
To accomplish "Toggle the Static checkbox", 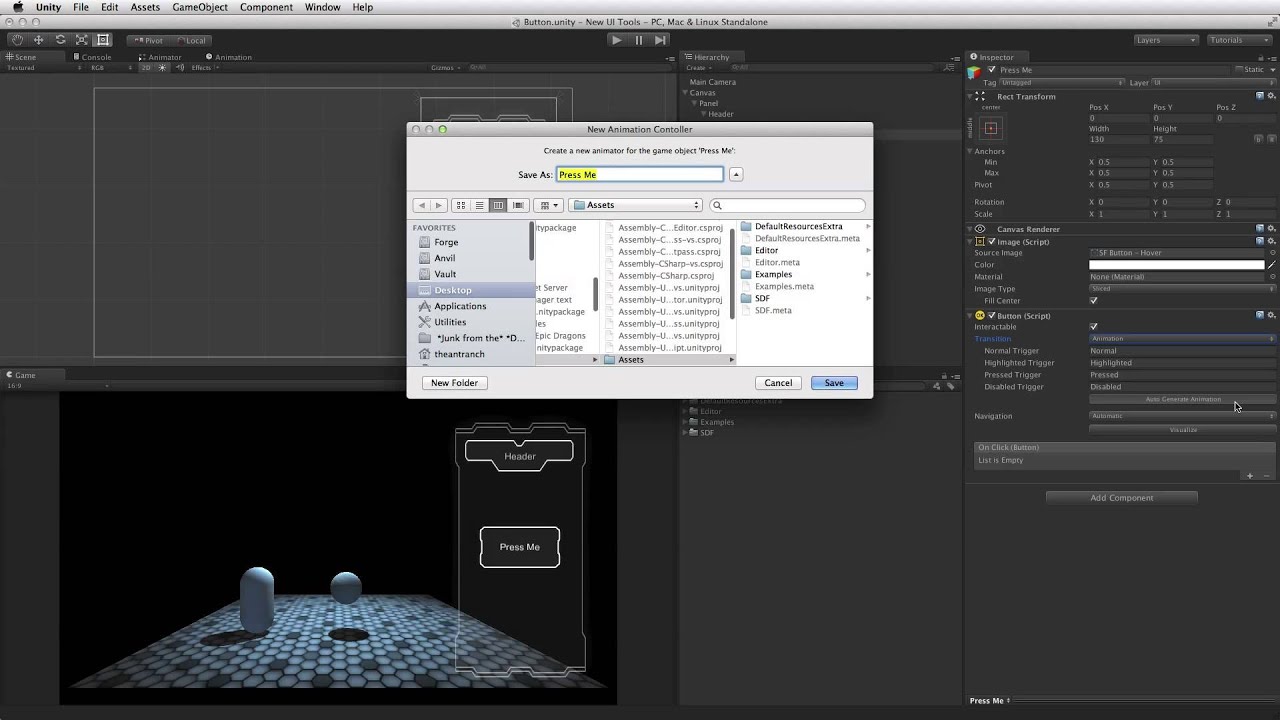I will point(1238,70).
